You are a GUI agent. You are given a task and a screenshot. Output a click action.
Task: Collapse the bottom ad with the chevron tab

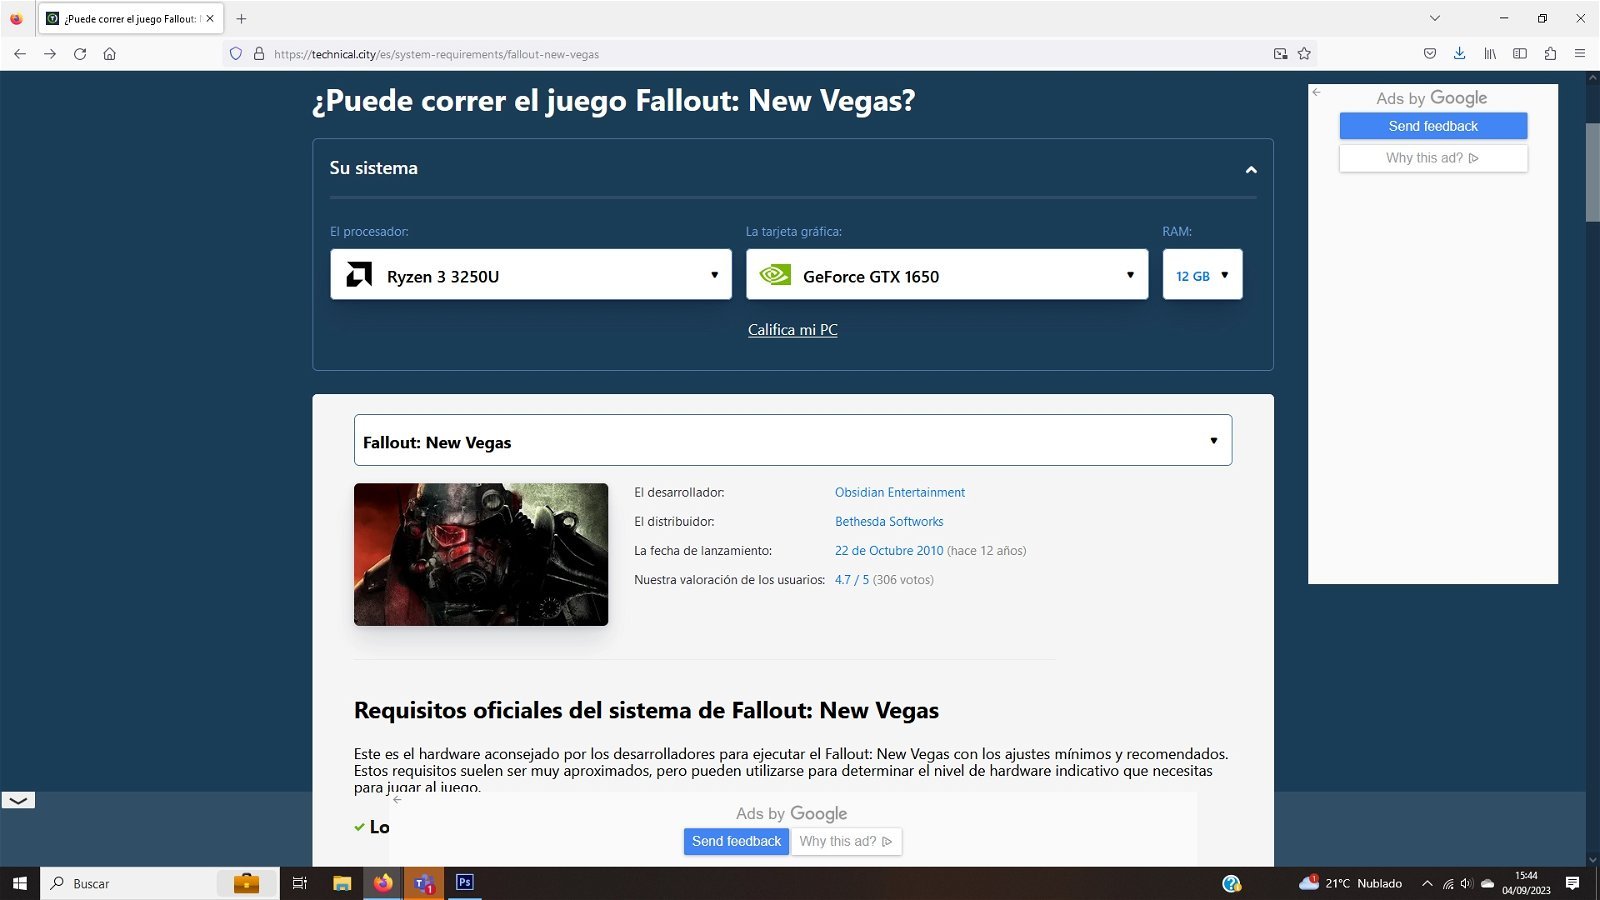pyautogui.click(x=18, y=800)
